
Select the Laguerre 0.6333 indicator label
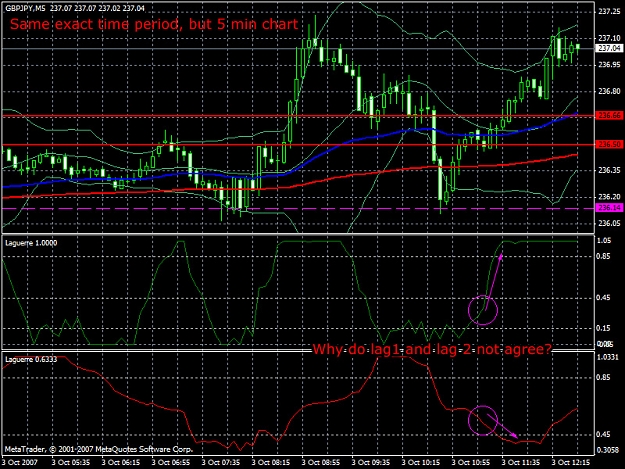[x=31, y=359]
